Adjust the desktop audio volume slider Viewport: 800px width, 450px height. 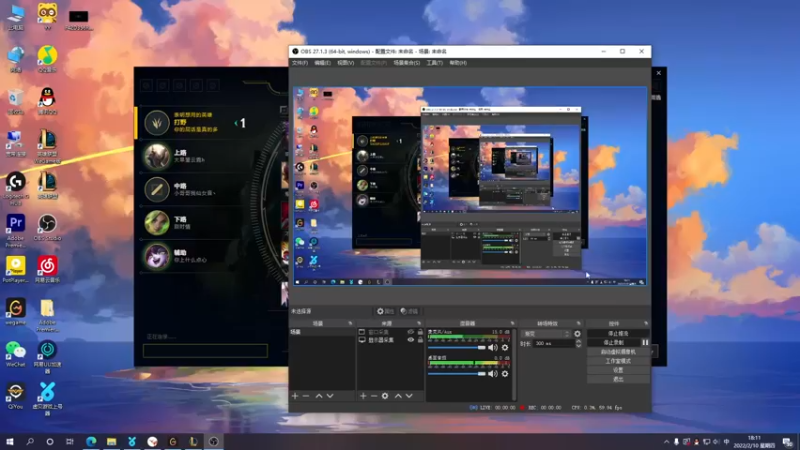(457, 374)
